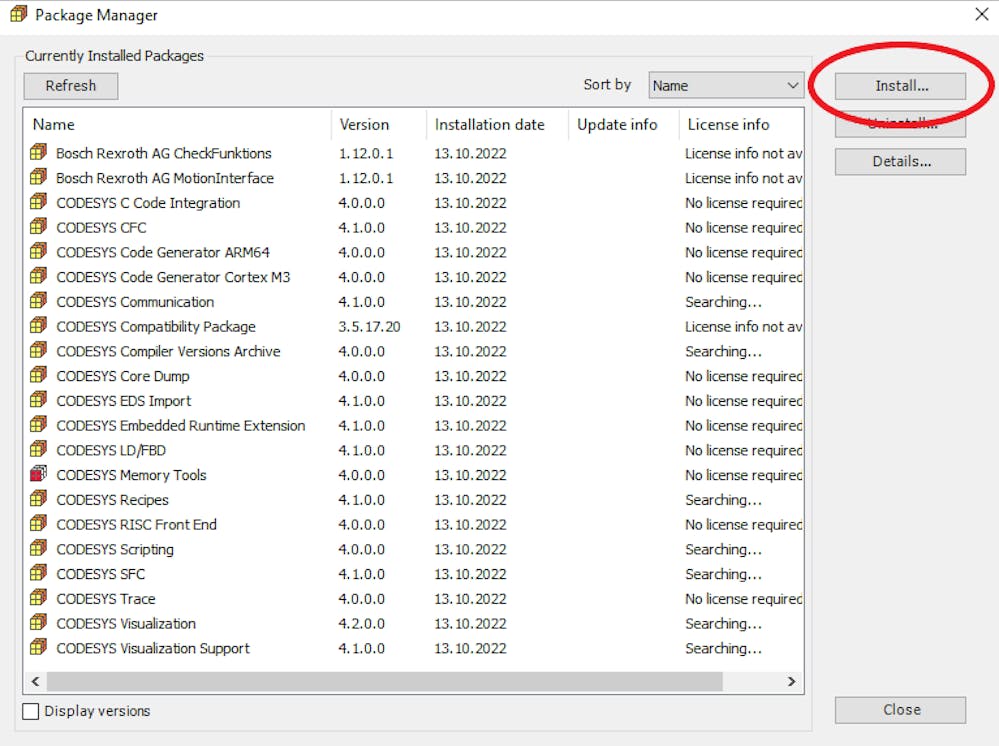This screenshot has width=999, height=746.
Task: Select the CODESYS RISC Front End name
Action: [x=136, y=525]
